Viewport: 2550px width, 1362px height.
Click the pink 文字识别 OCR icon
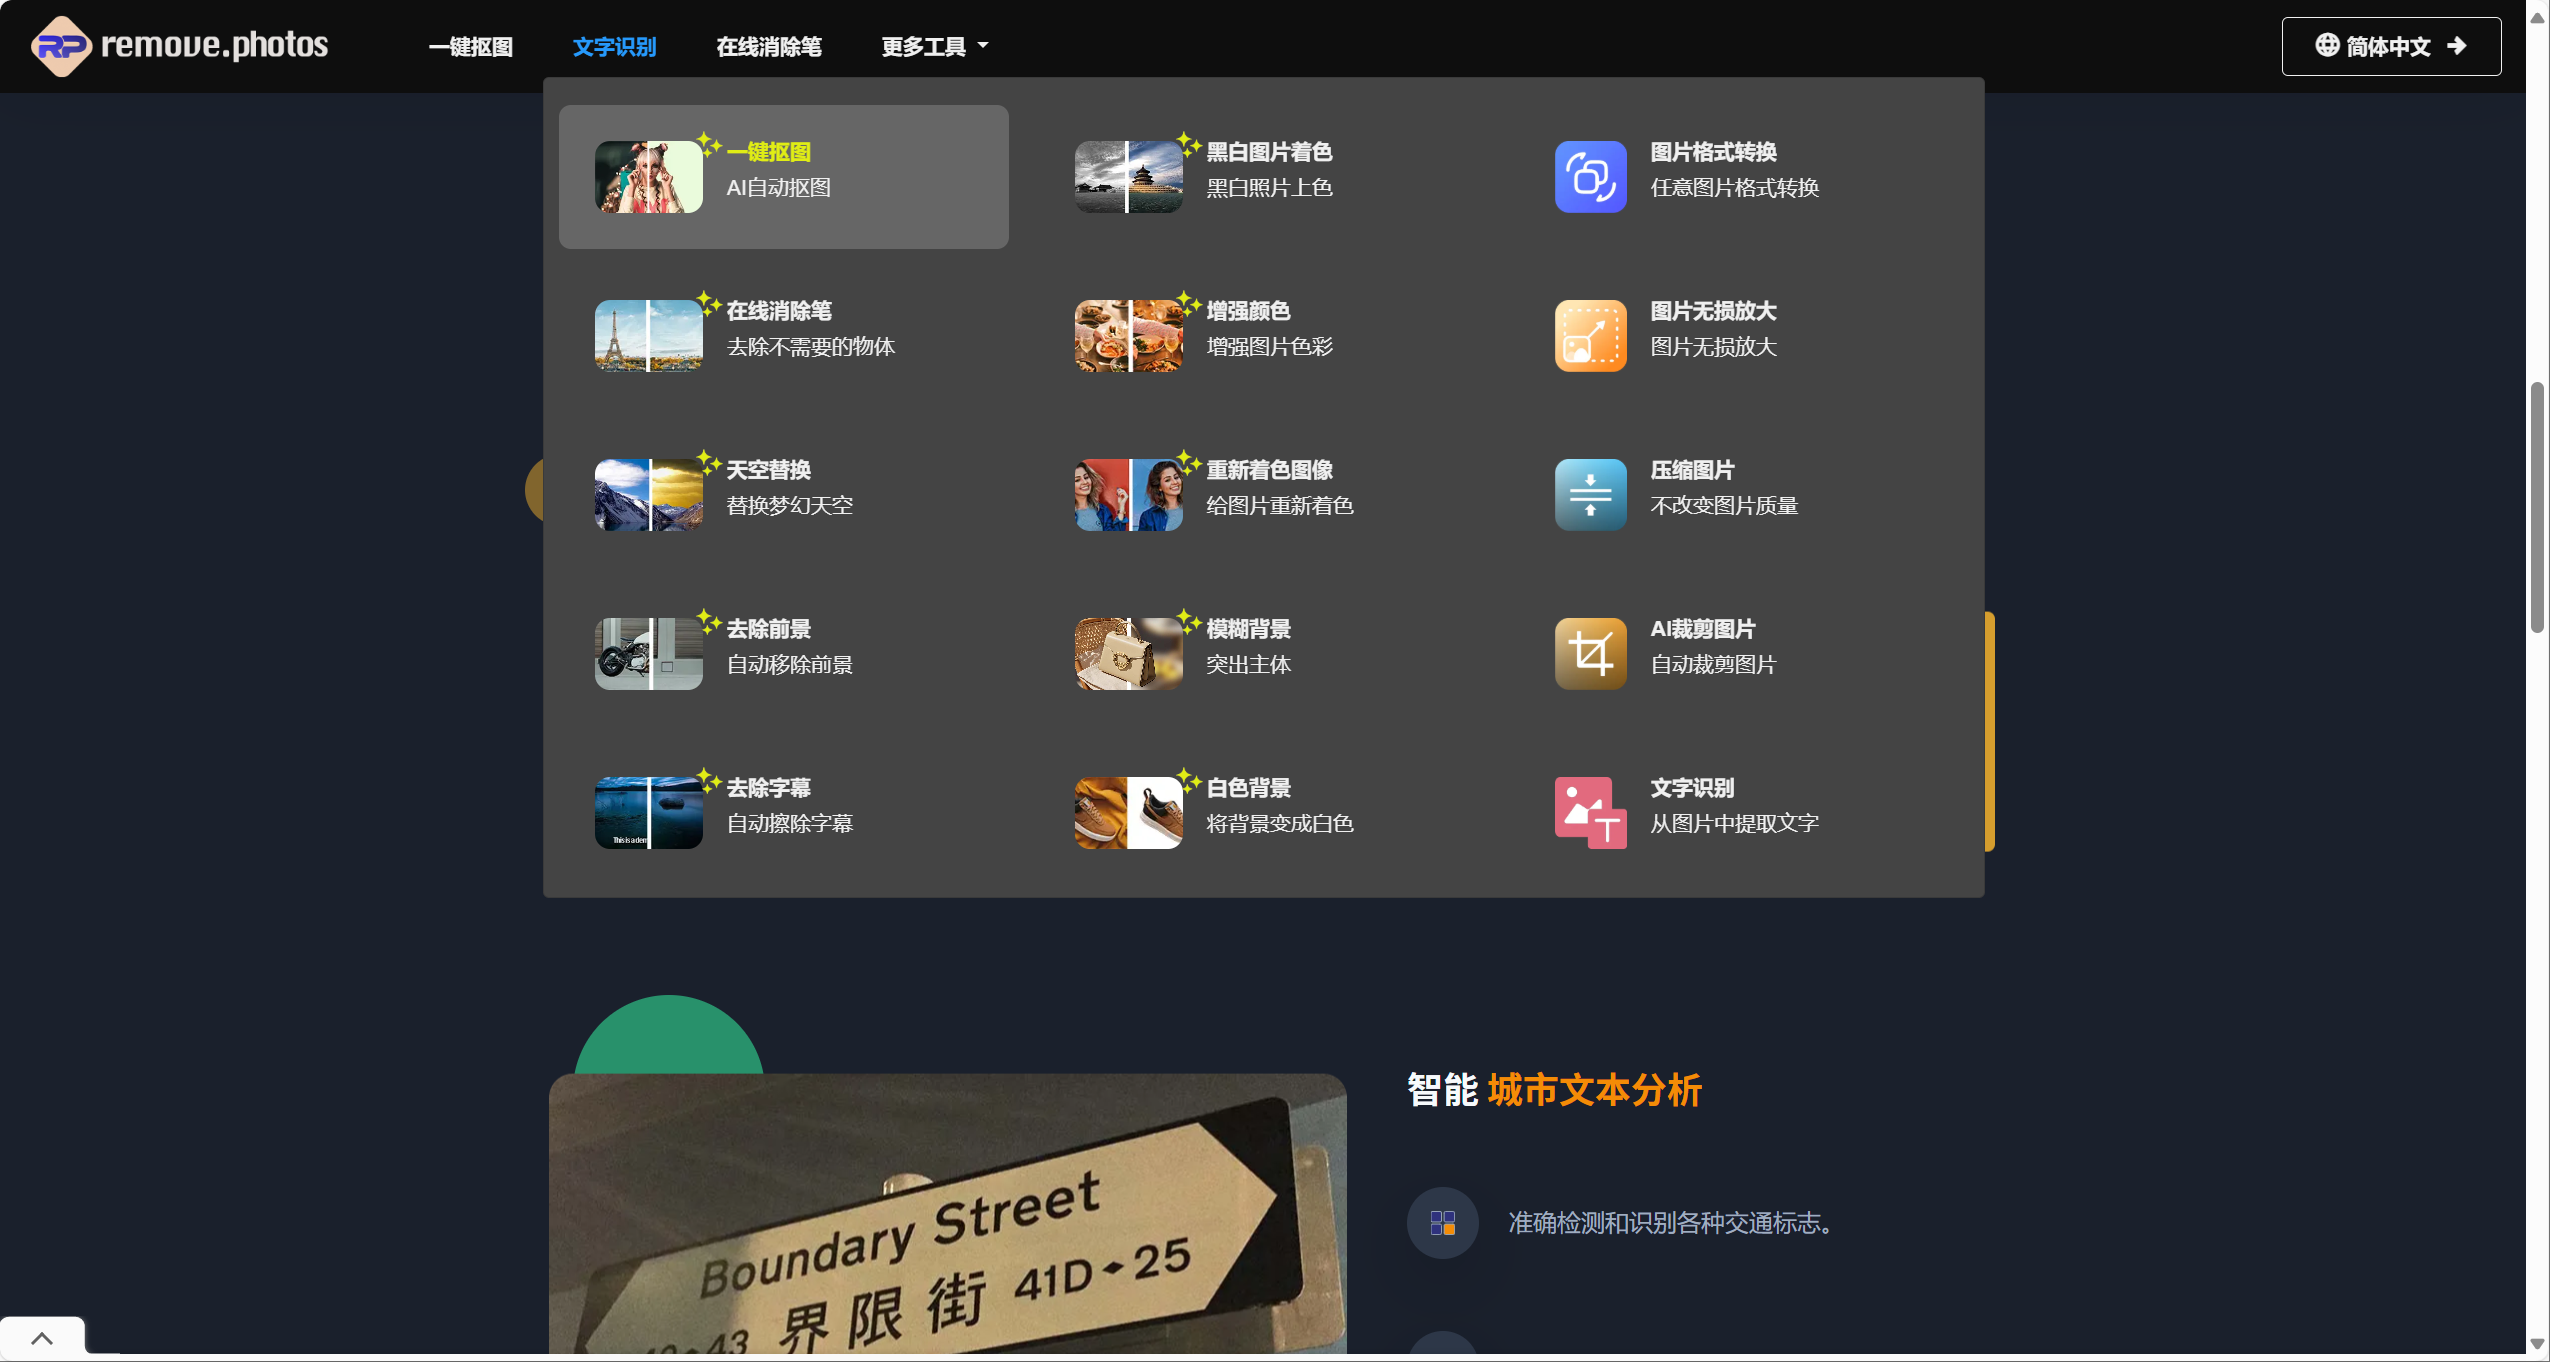(1590, 812)
